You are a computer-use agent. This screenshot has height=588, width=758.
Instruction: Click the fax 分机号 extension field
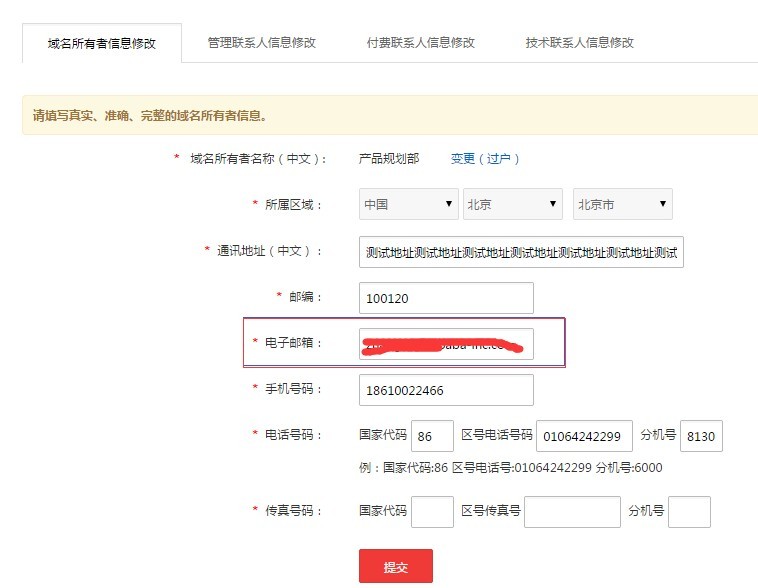pos(689,511)
